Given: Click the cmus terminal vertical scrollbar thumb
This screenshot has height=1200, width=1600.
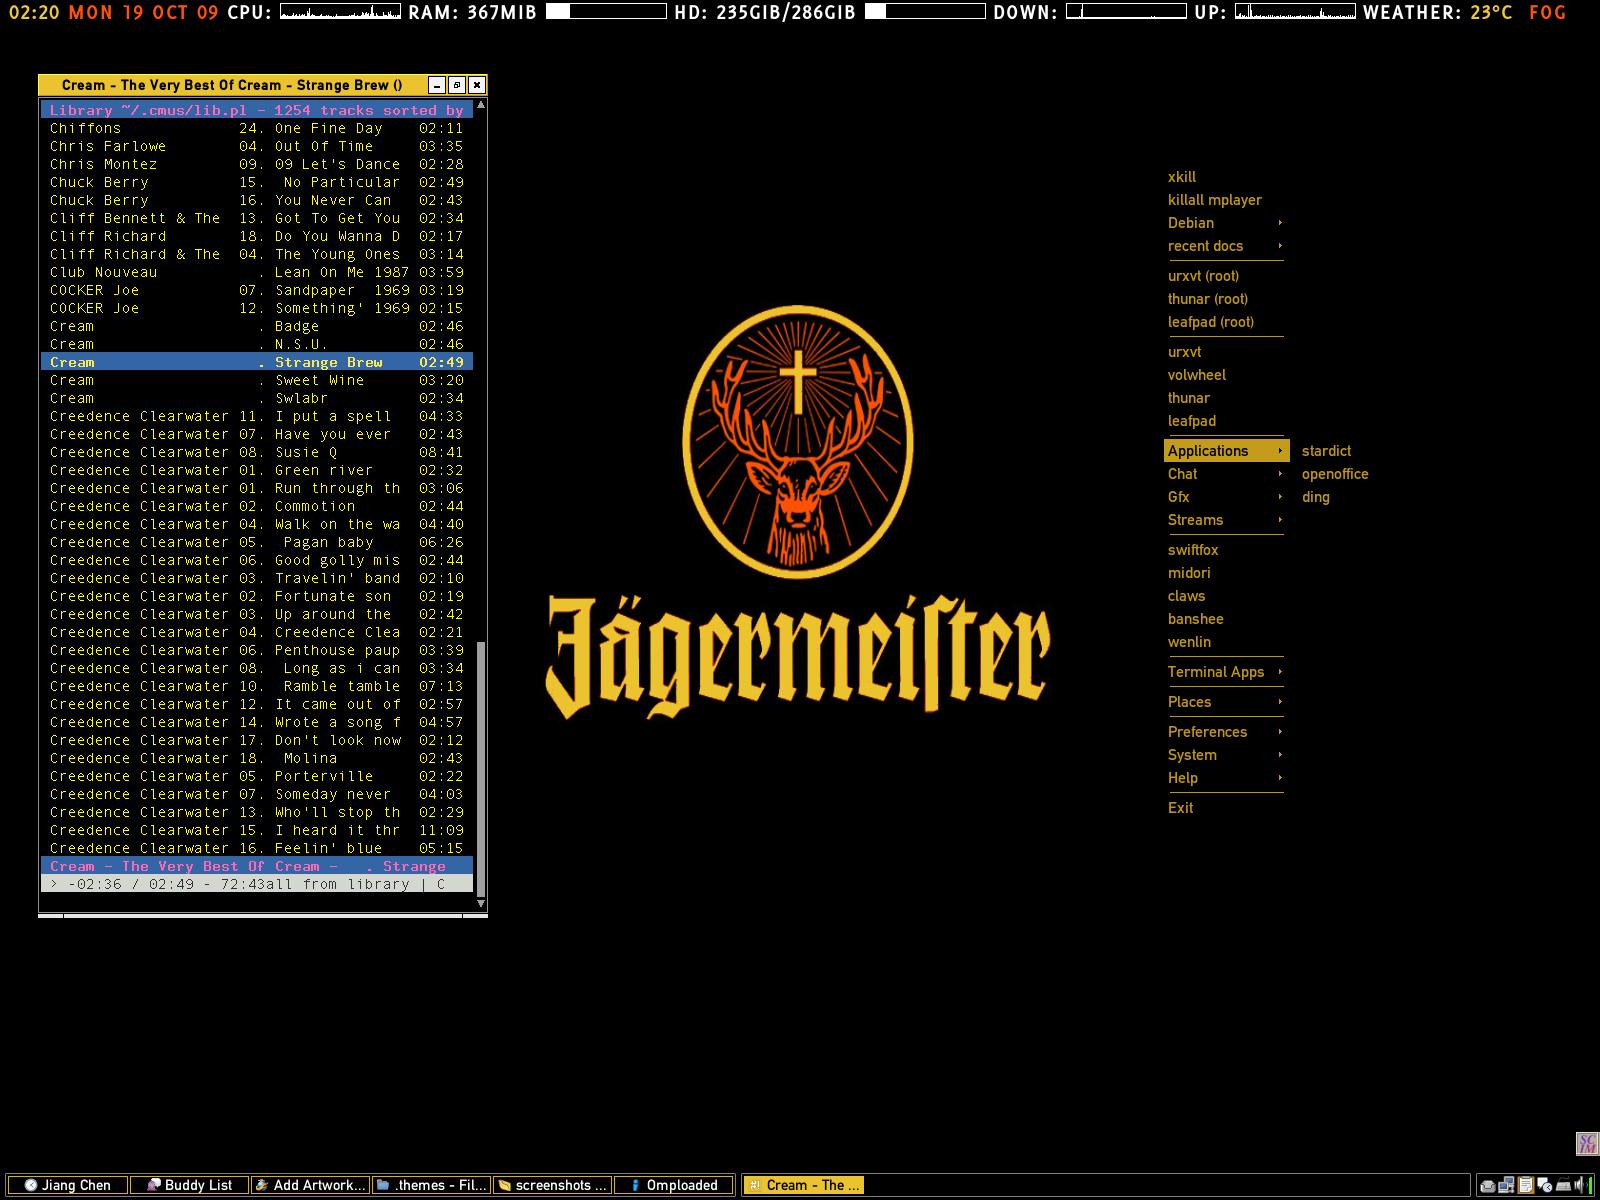Looking at the screenshot, I should coord(481,769).
